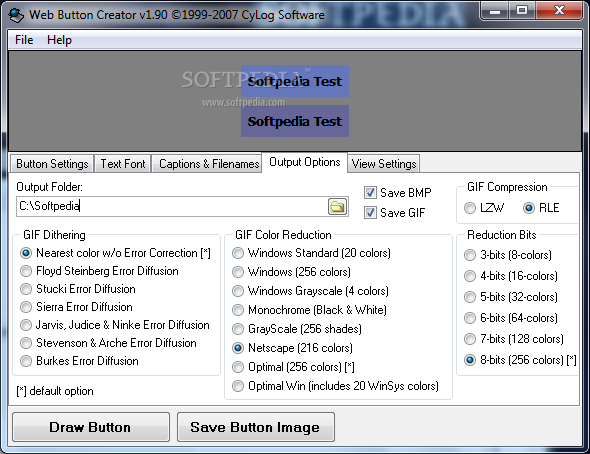Set reduction to 4-bits (16-colors)

tap(511, 276)
